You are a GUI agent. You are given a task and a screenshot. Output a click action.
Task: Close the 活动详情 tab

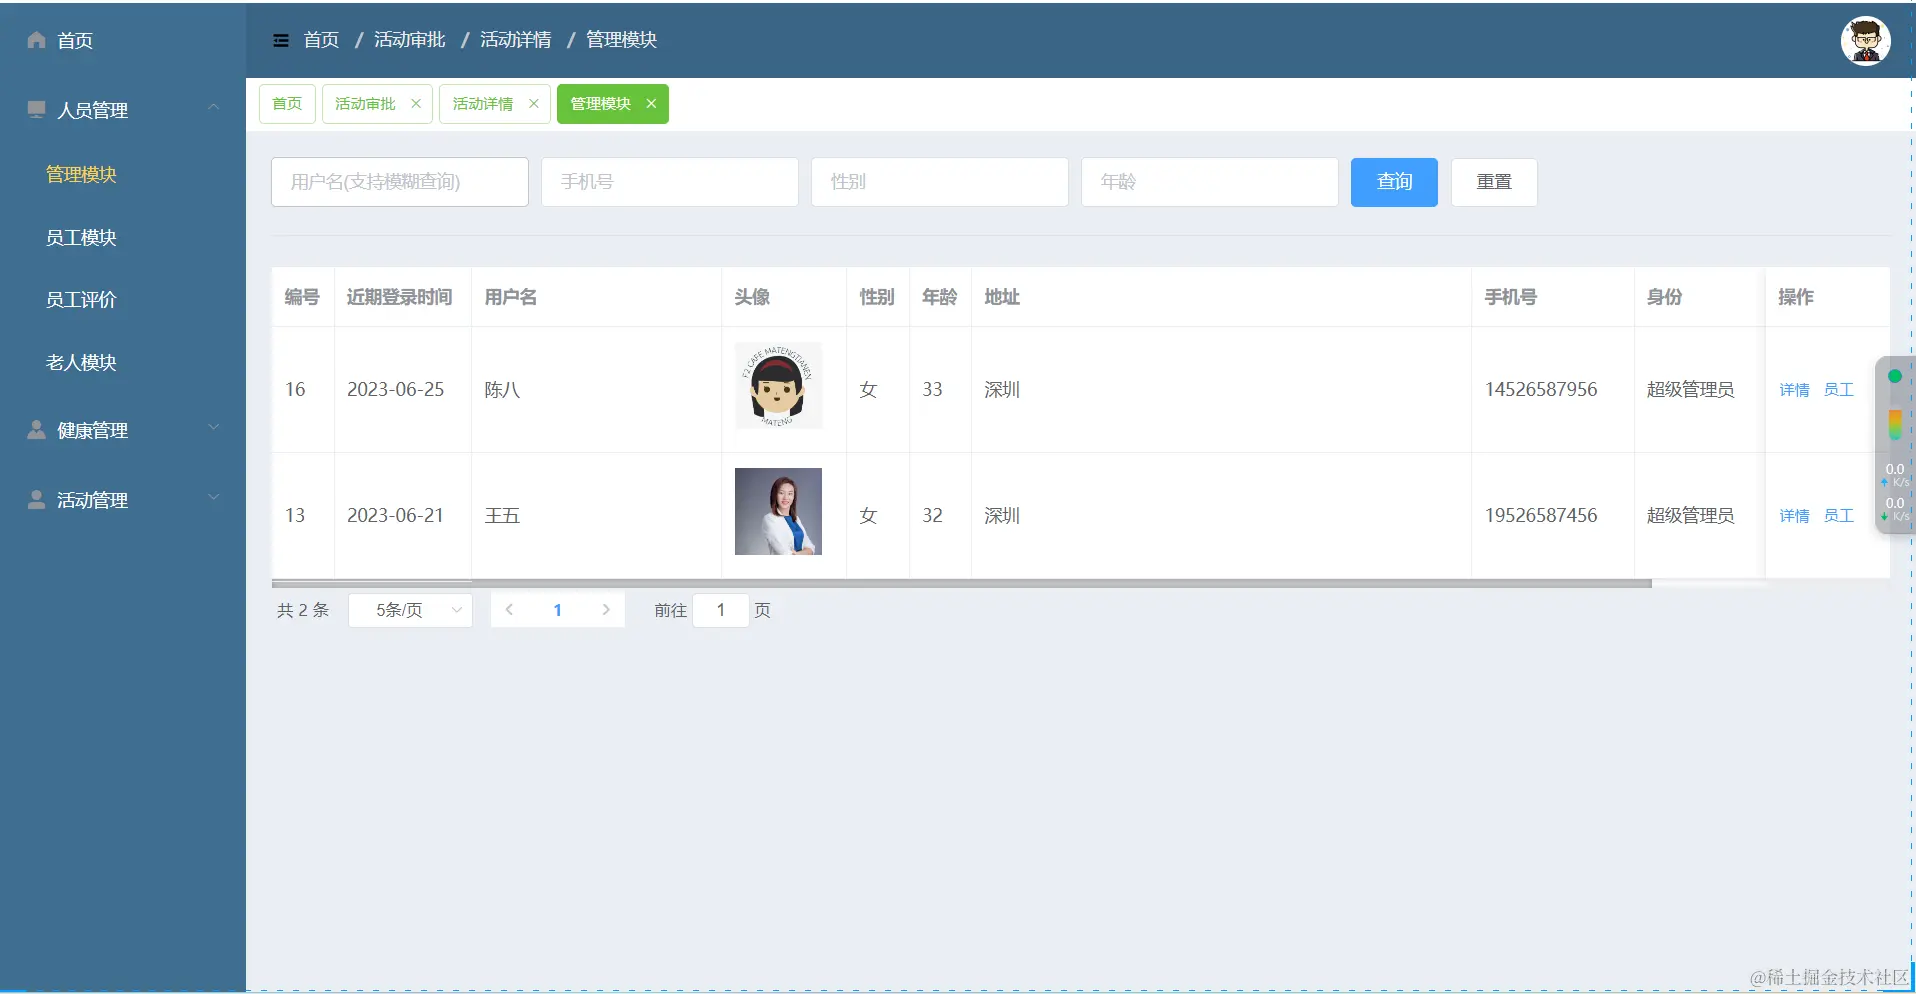click(x=534, y=103)
